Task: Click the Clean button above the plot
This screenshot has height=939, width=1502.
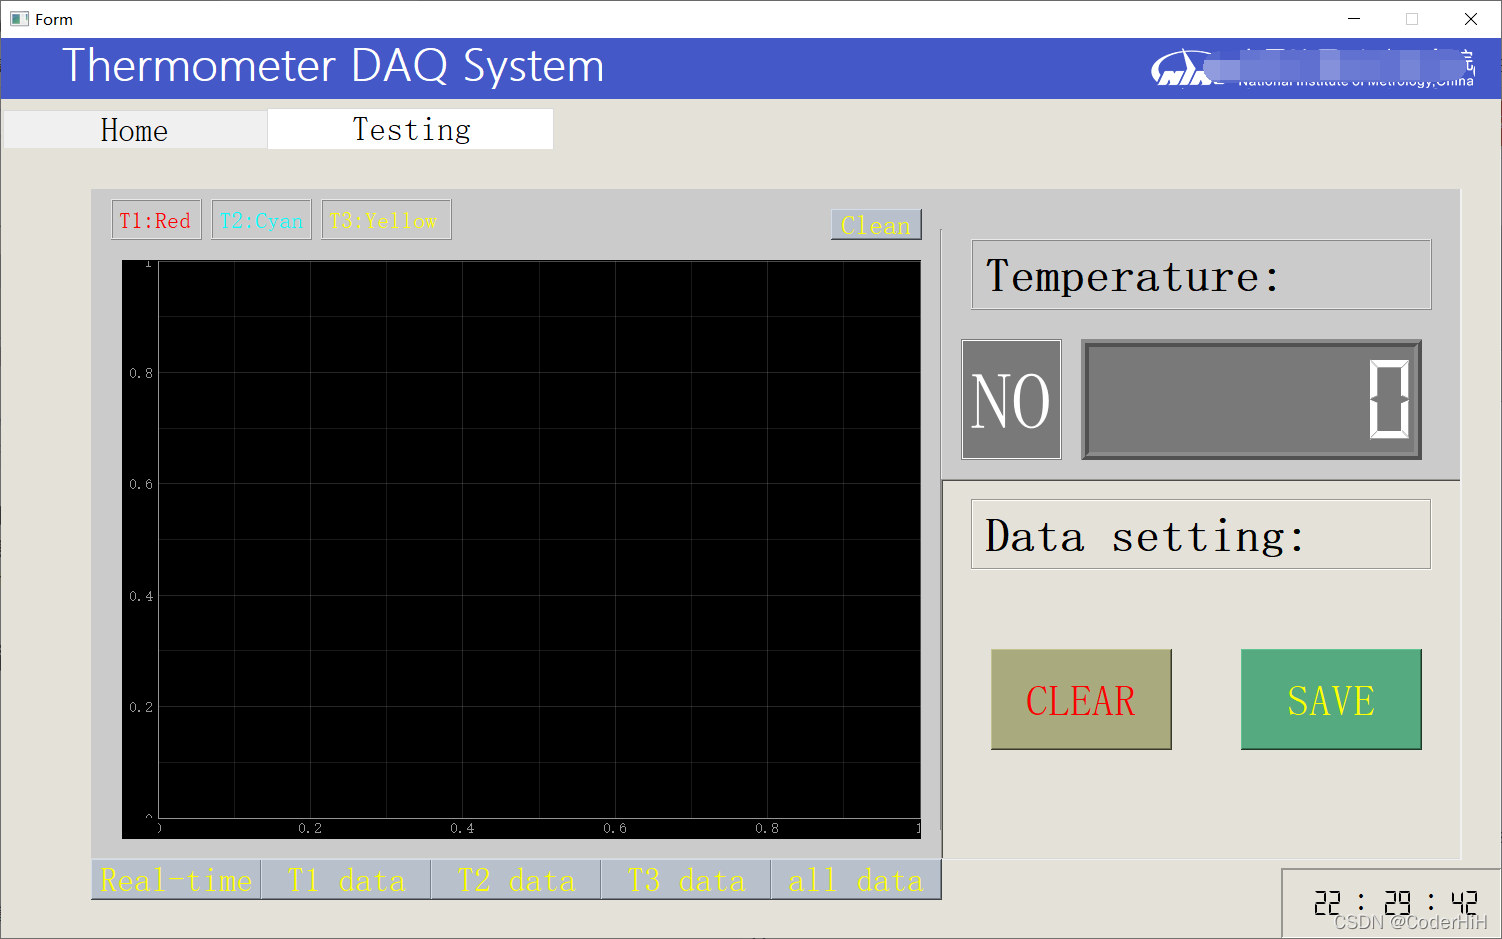Action: coord(876,225)
